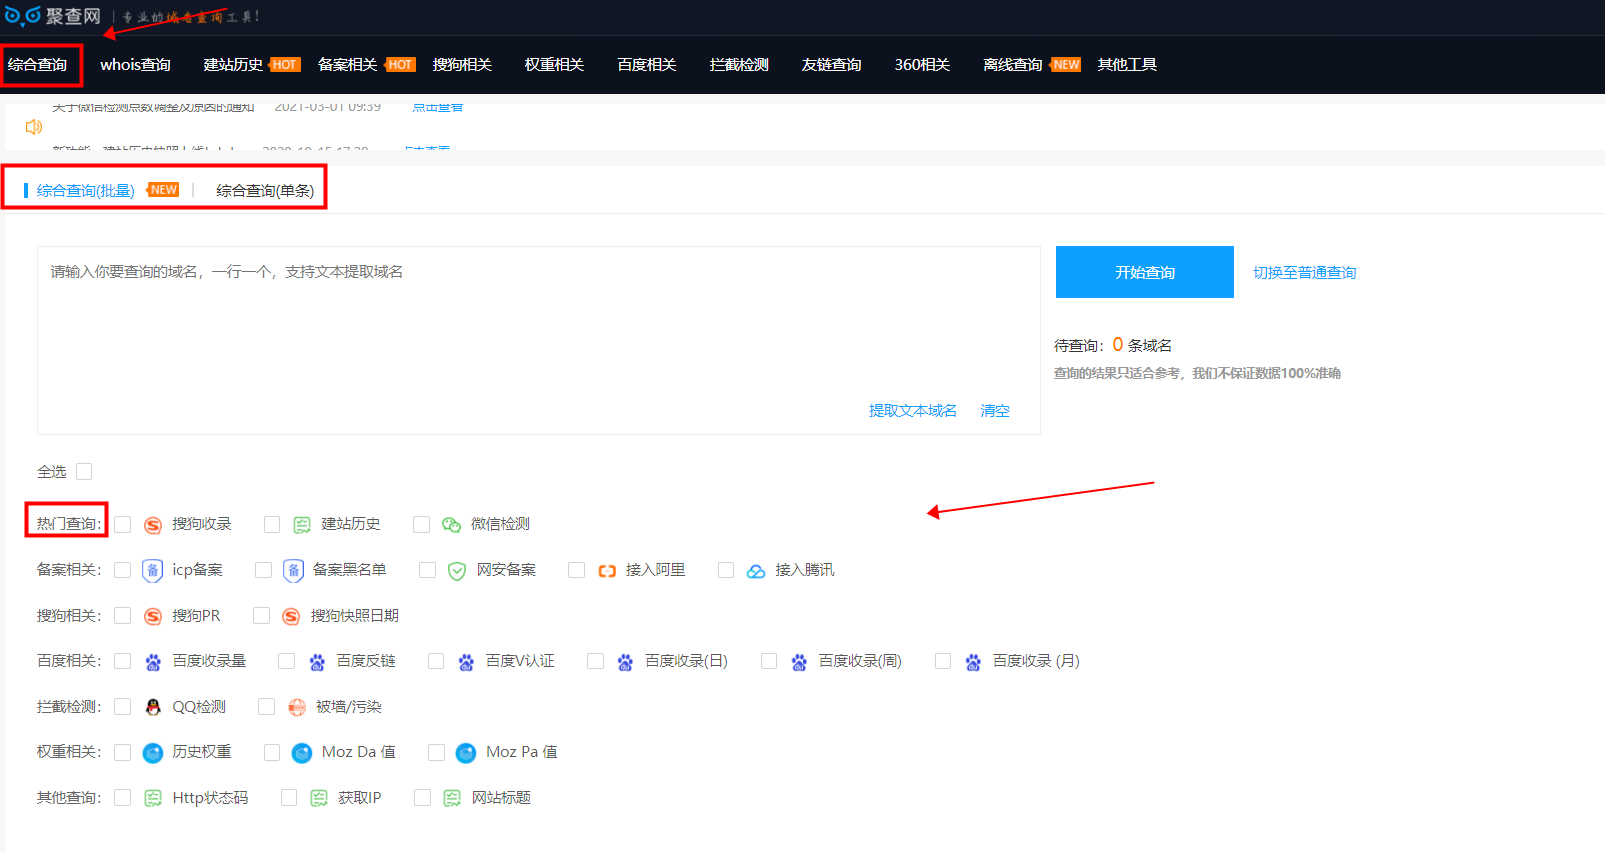Viewport: 1605px width, 852px height.
Task: Click the green shield icon beside 网安备案
Action: pyautogui.click(x=457, y=571)
